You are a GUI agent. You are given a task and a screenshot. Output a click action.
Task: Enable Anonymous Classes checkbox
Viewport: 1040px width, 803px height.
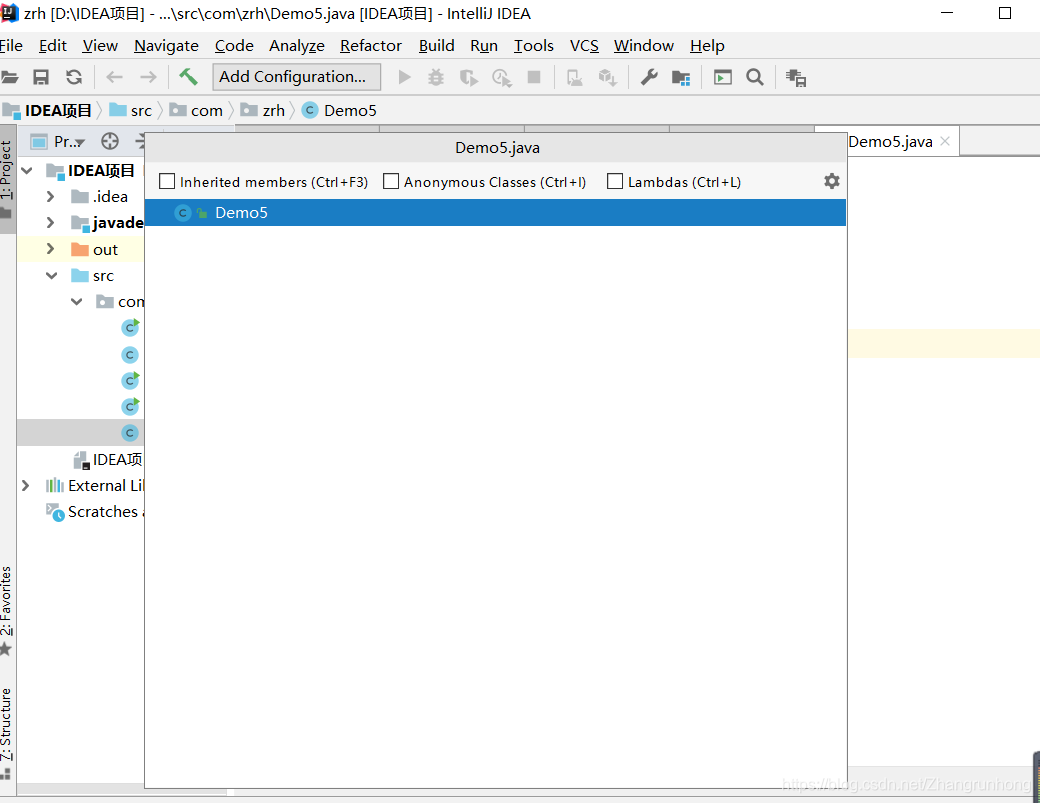click(391, 181)
